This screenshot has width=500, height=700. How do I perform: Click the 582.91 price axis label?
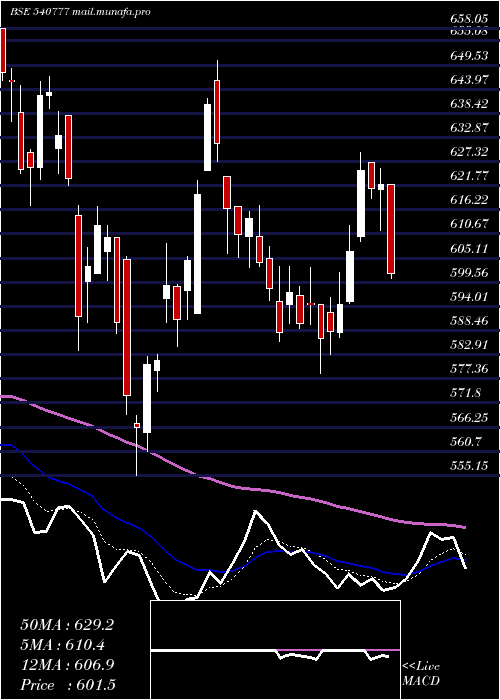[x=469, y=345]
